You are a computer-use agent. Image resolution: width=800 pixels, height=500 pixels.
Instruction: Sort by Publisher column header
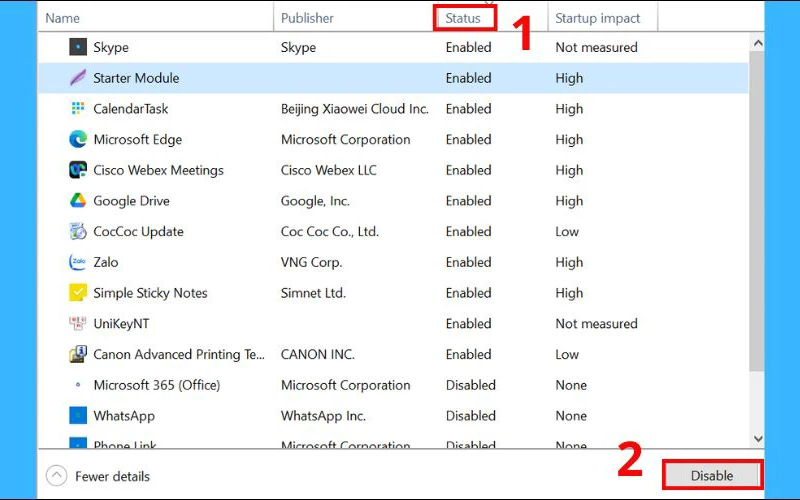[x=307, y=18]
